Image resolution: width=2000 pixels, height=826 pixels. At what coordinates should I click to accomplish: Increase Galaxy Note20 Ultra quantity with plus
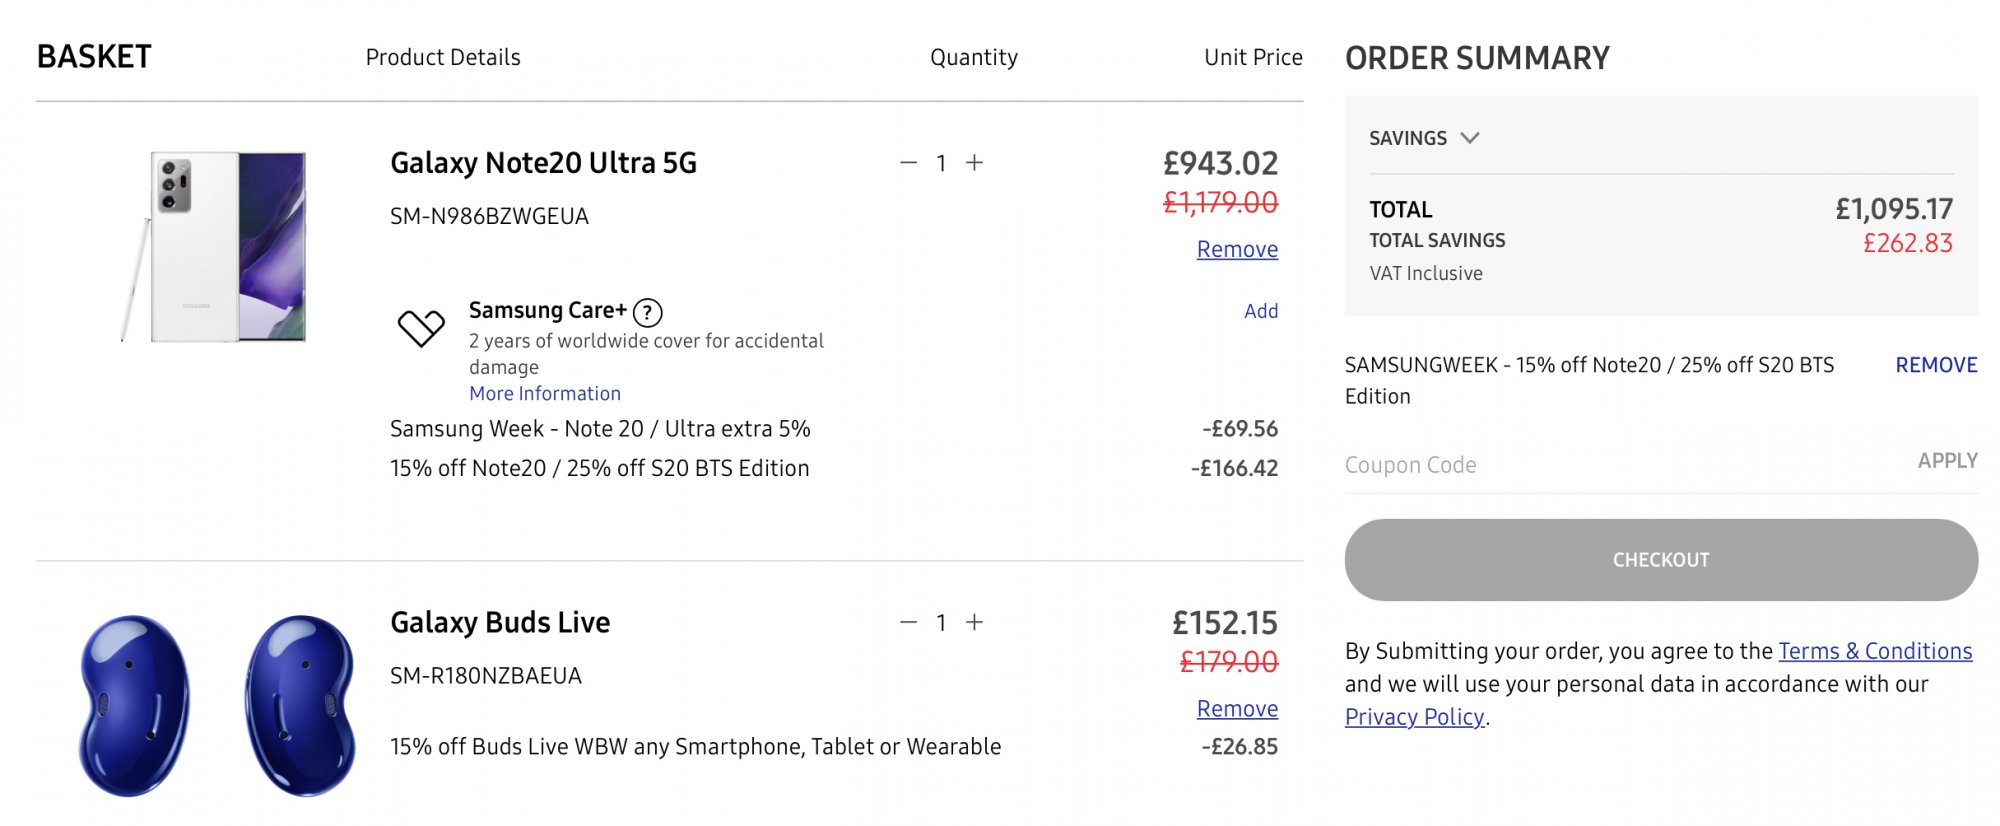(975, 163)
